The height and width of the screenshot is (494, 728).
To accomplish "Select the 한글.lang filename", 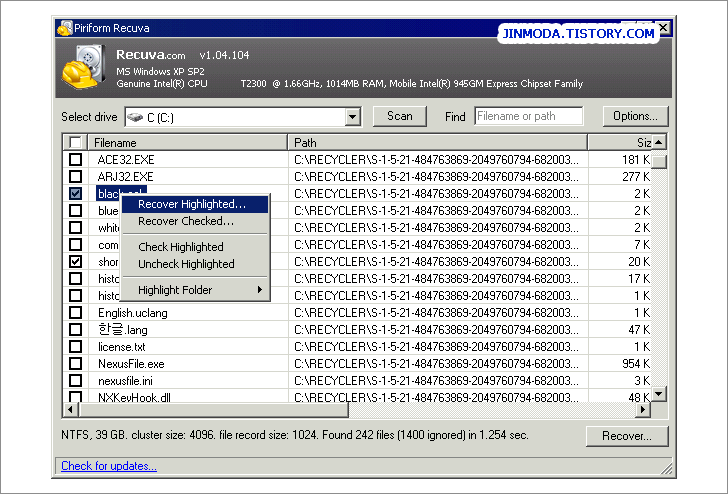I will (x=123, y=330).
